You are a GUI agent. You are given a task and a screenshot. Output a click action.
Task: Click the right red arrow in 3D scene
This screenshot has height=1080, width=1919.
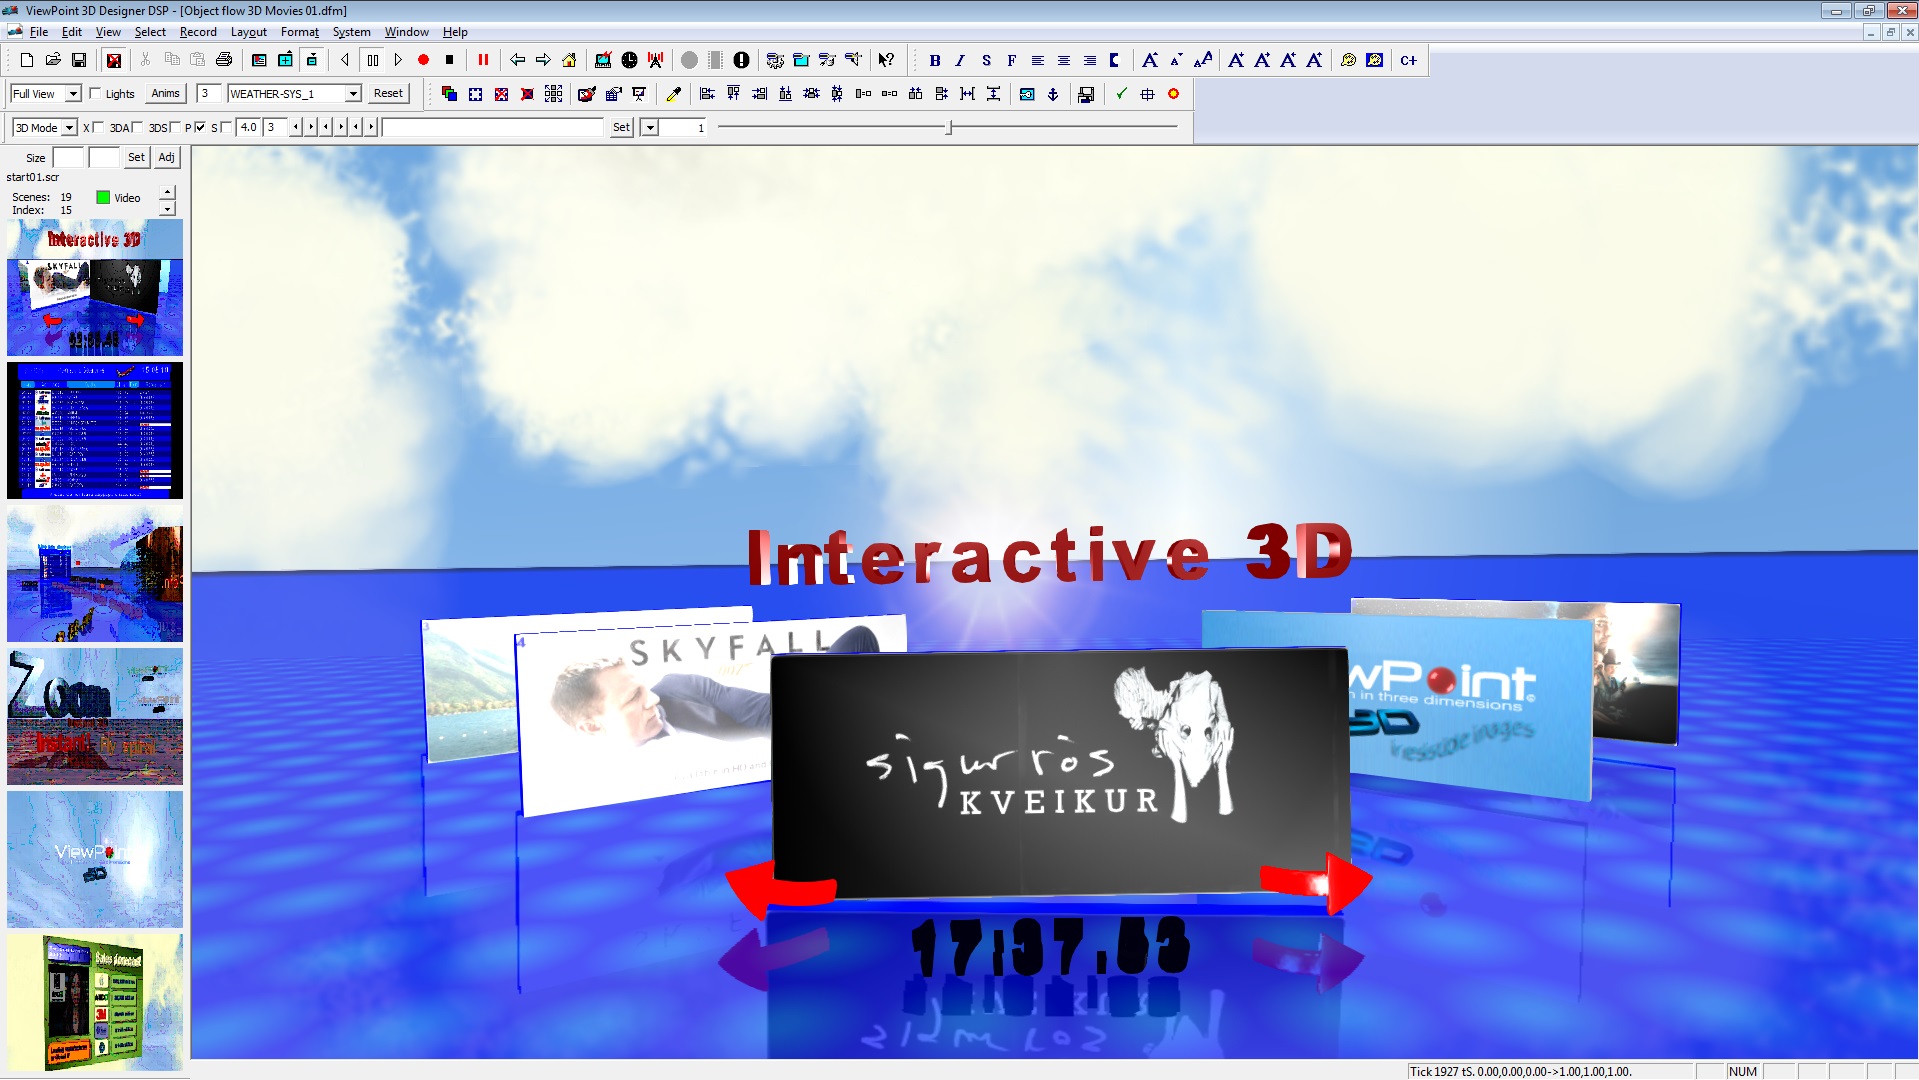[1316, 882]
